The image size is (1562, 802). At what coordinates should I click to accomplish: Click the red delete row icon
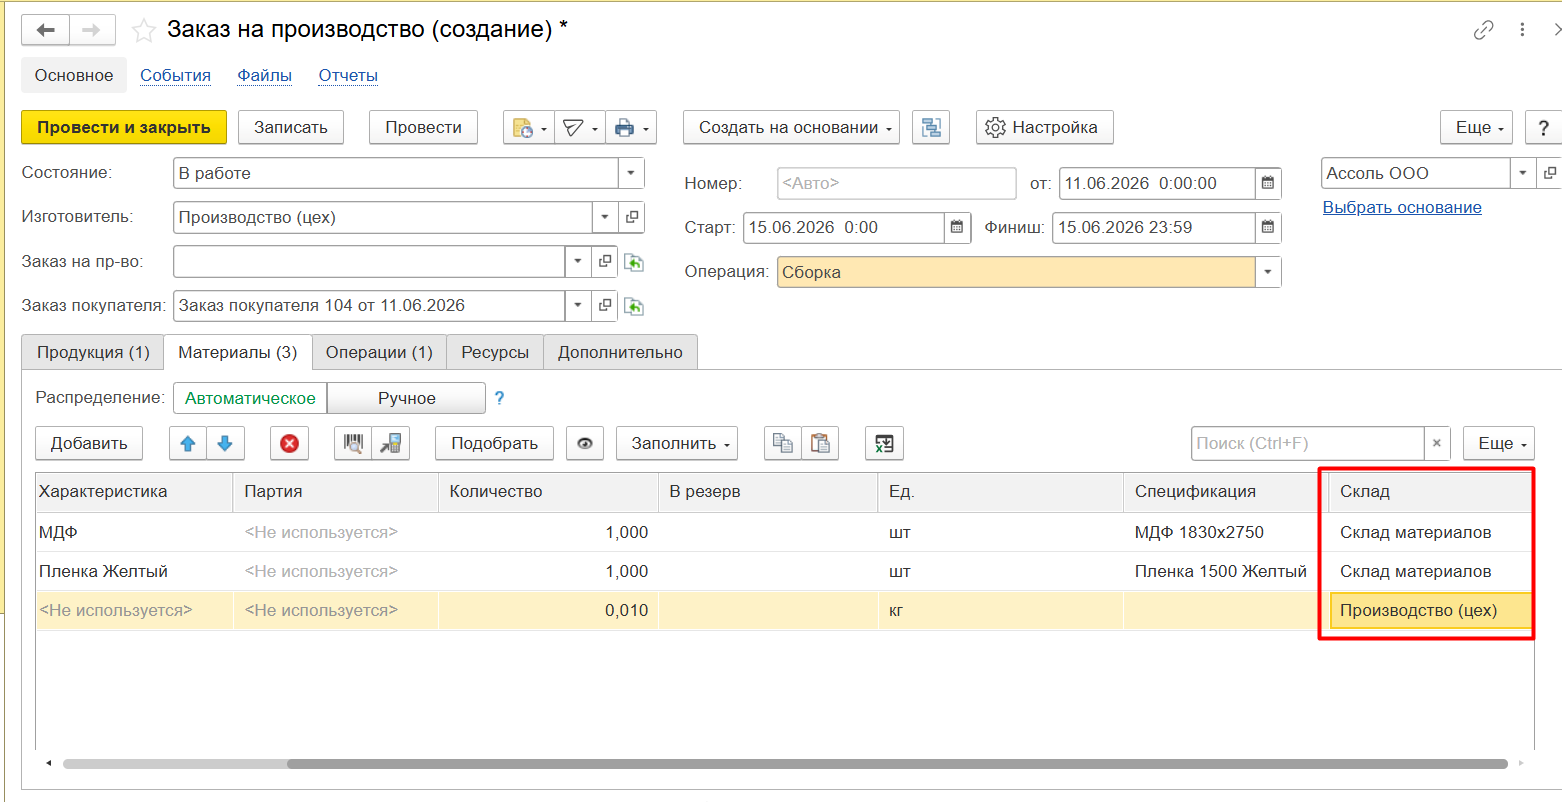click(289, 443)
